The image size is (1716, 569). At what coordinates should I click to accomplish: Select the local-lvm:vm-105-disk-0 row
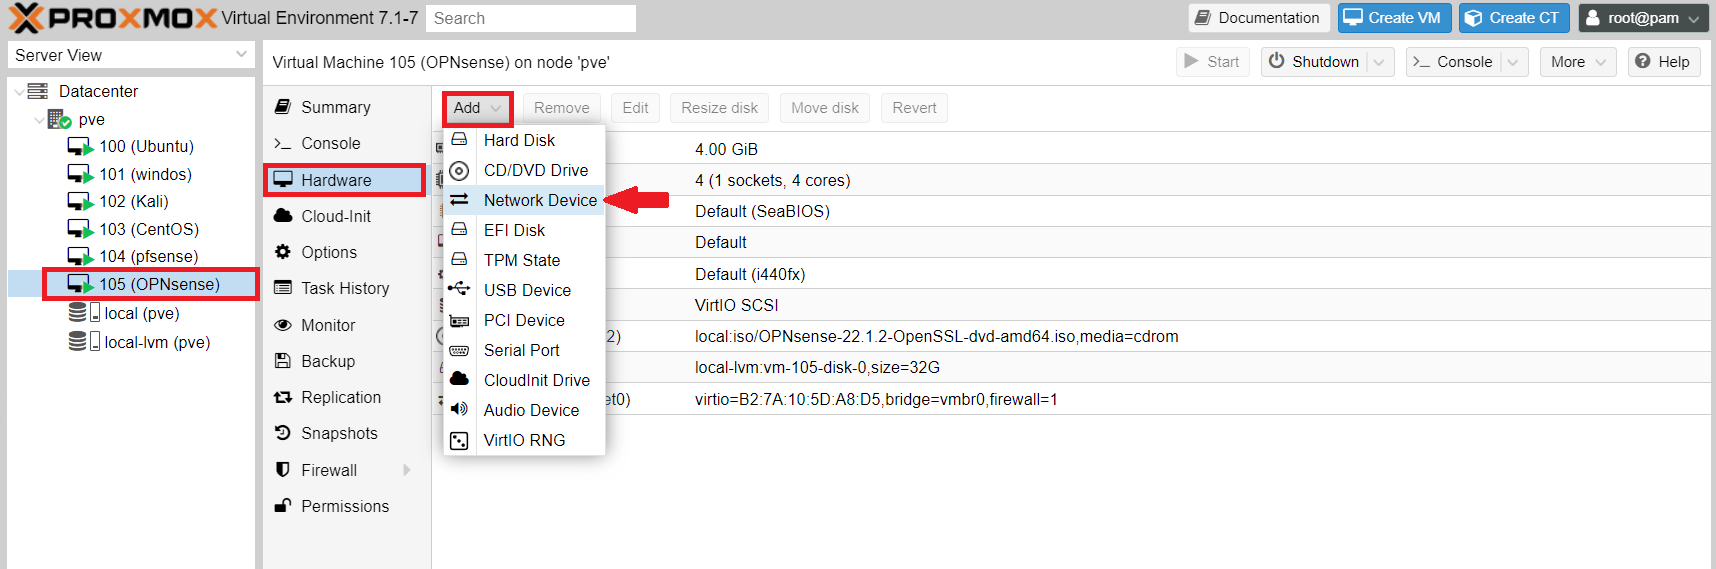click(x=1071, y=367)
